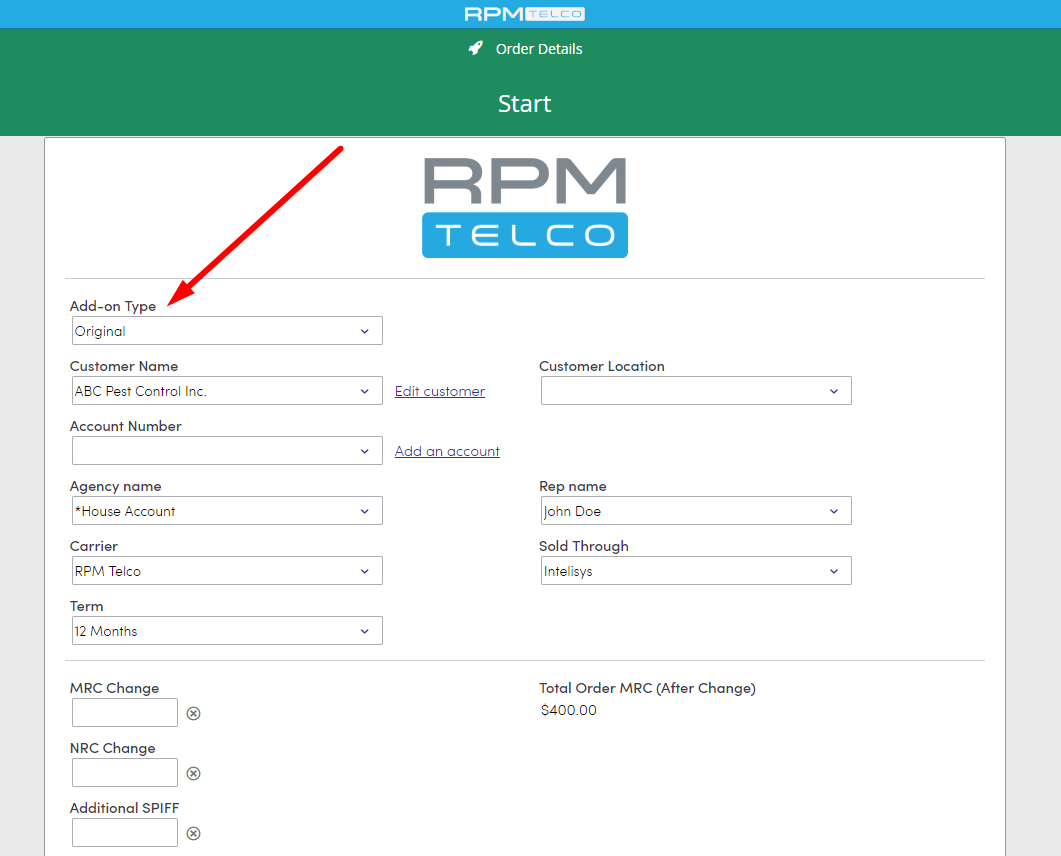Click the Add-on Type label

(x=113, y=306)
